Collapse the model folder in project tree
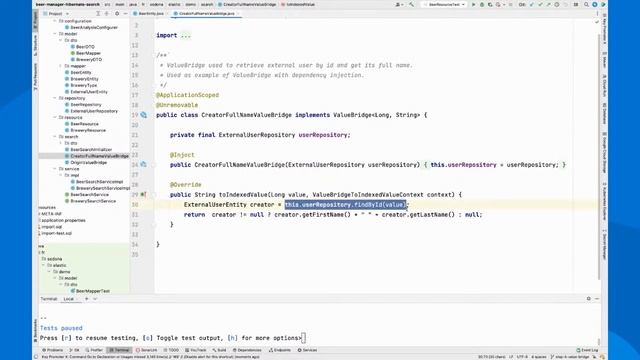 click(x=56, y=34)
